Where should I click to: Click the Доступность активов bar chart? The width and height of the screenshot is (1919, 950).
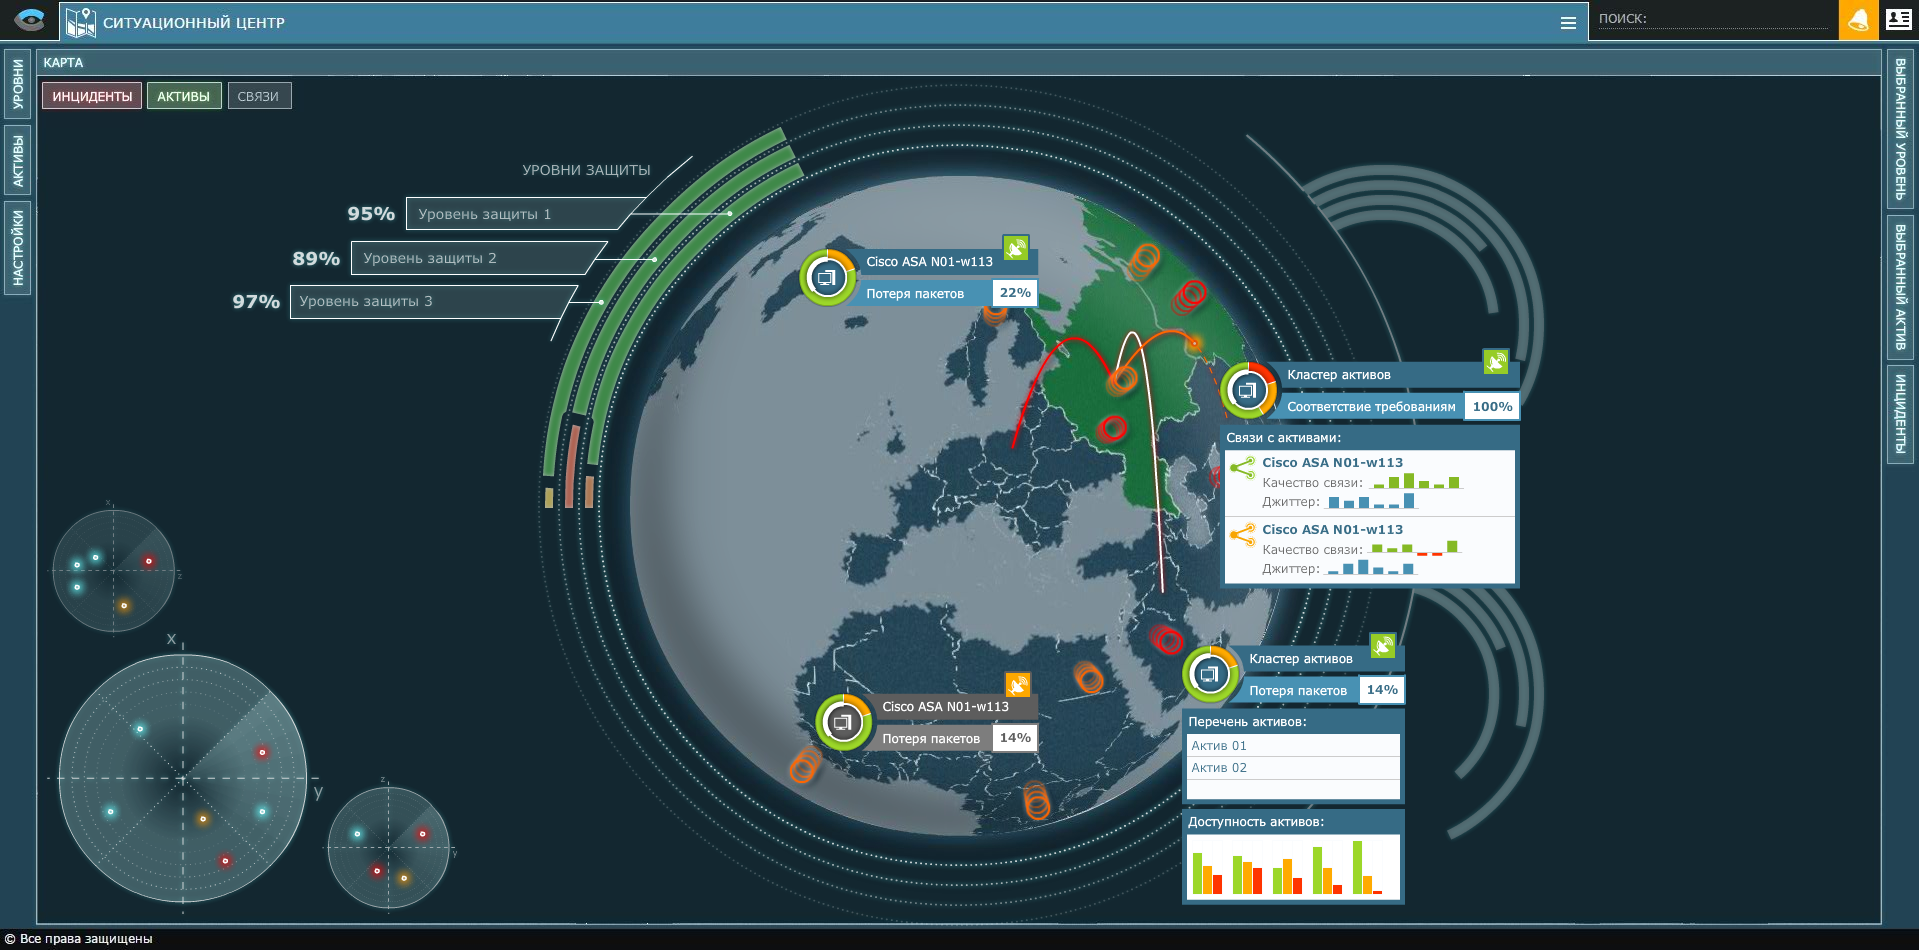1292,867
